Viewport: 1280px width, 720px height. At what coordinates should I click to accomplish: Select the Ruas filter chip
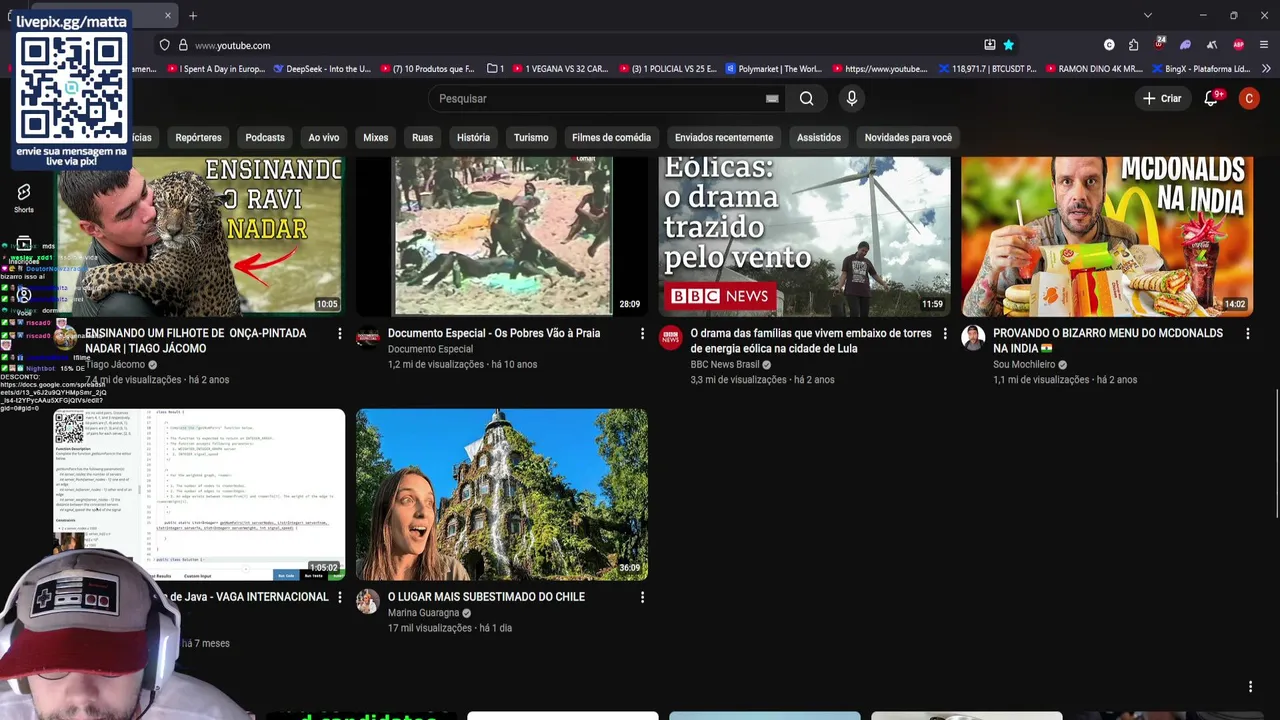tap(422, 137)
